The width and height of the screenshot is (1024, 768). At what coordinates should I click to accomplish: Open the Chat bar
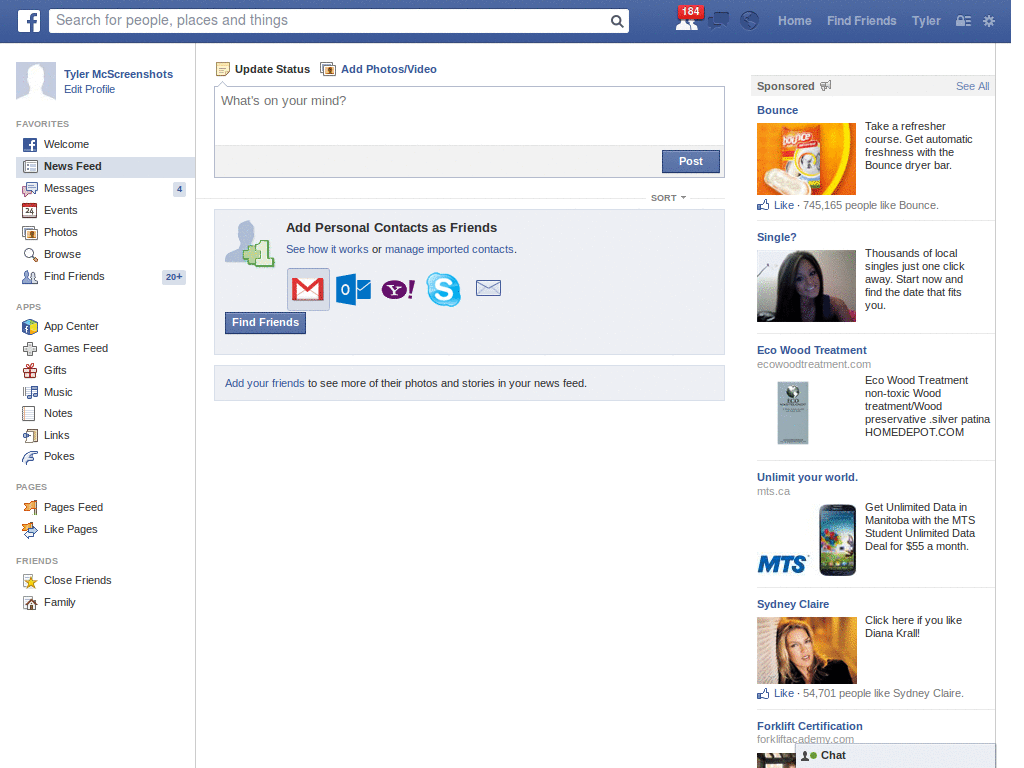[895, 756]
